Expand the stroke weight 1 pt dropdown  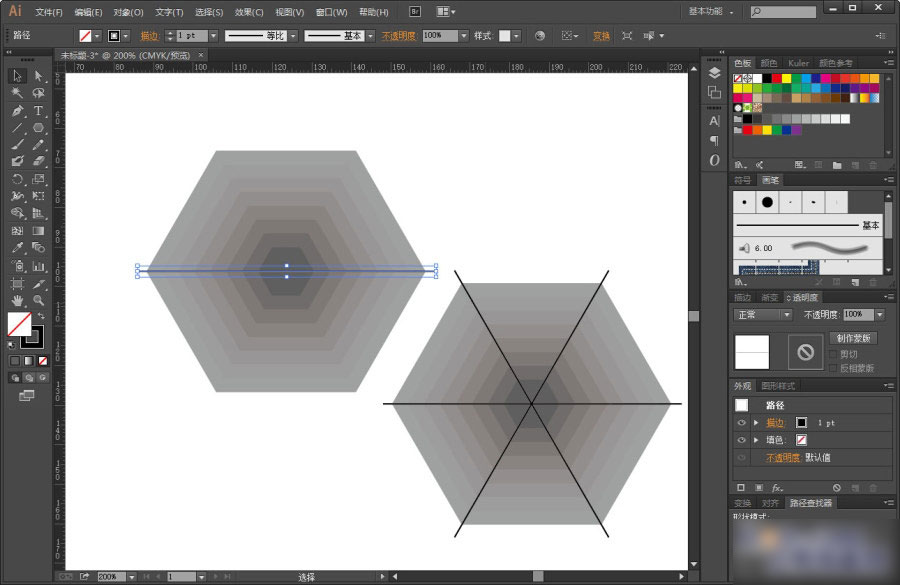click(214, 36)
